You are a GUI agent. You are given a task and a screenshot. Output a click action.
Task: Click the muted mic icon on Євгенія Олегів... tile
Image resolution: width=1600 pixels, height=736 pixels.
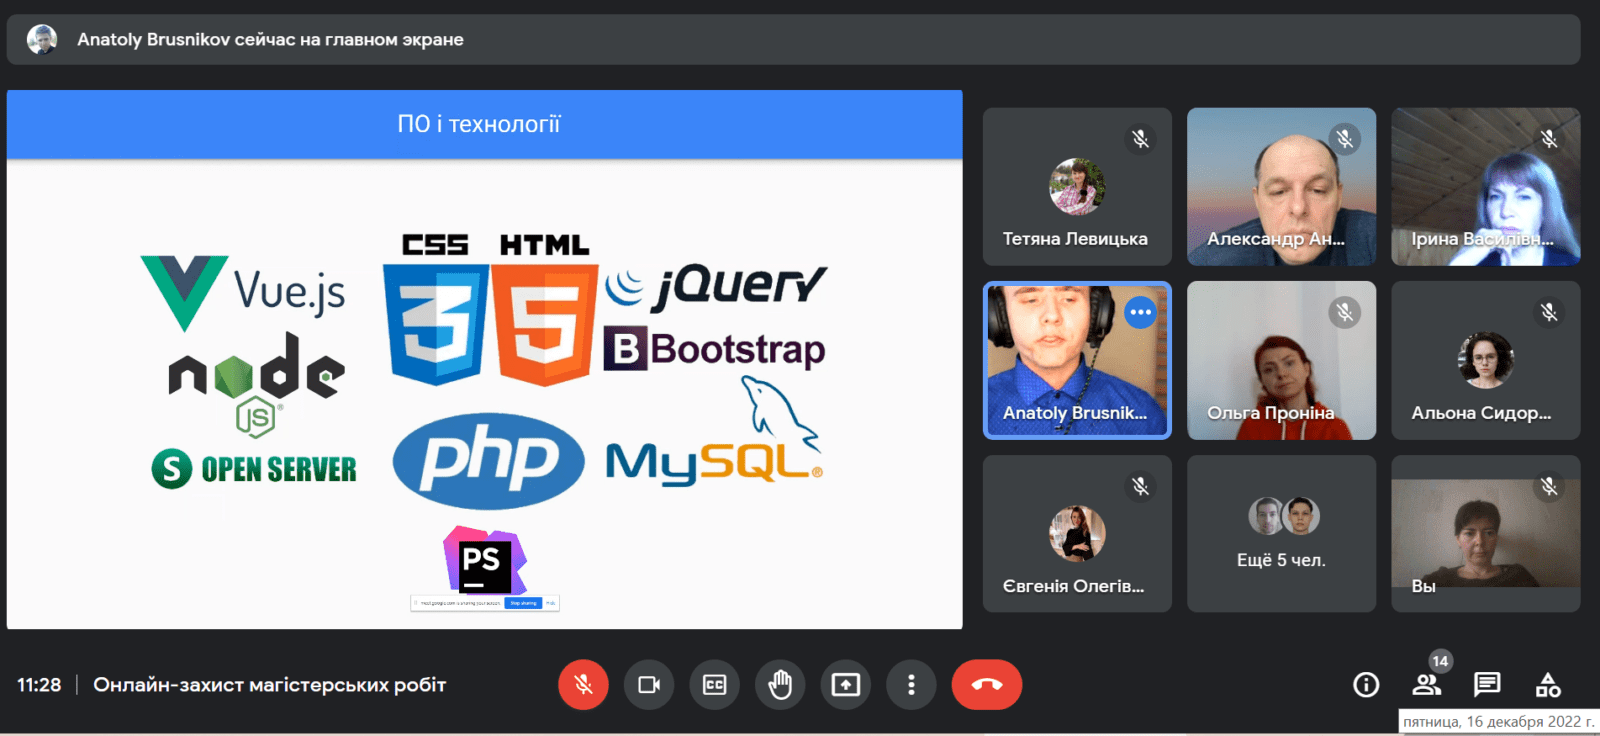1140,487
